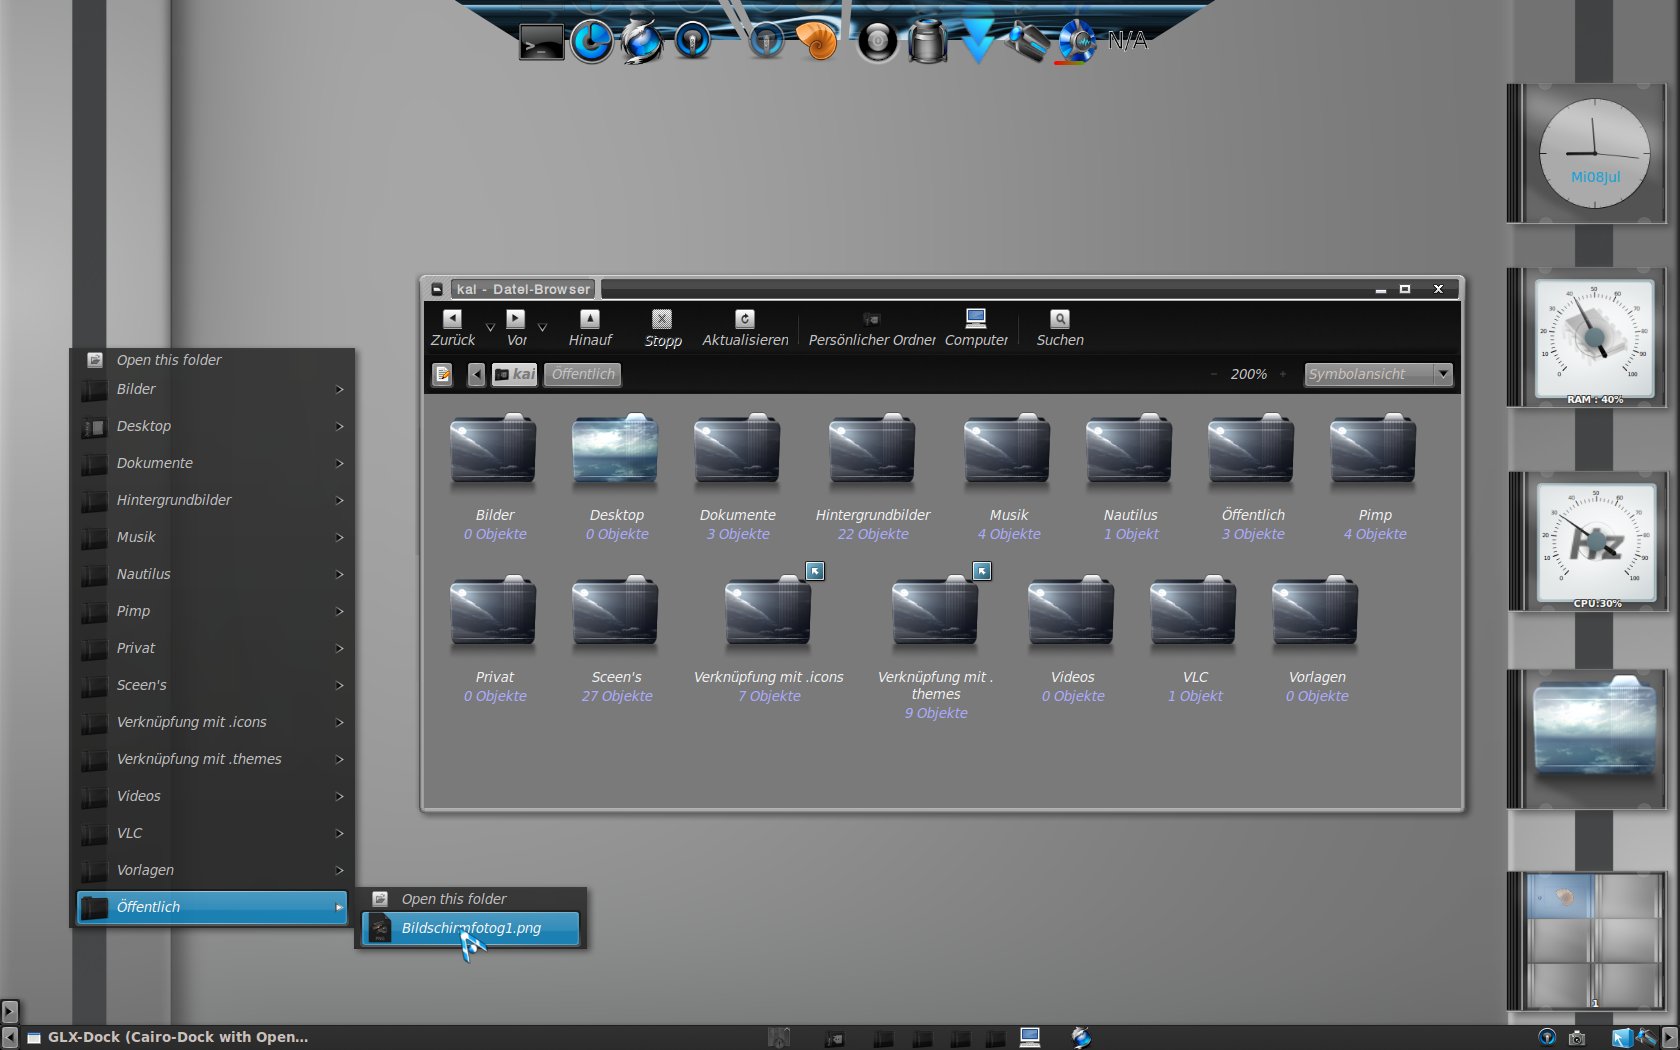Viewport: 1680px width, 1050px height.
Task: Open Sceen's folder in file browser
Action: pos(615,611)
